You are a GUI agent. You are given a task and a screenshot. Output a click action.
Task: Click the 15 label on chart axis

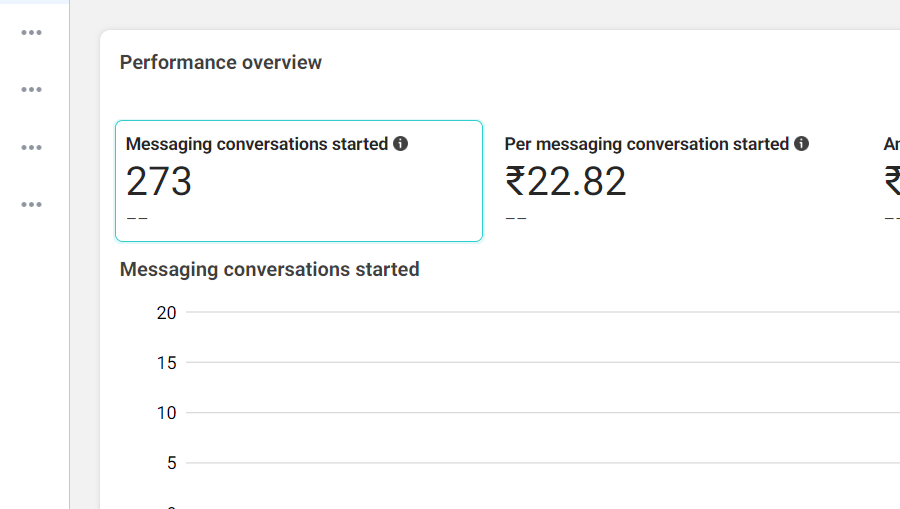coord(166,363)
